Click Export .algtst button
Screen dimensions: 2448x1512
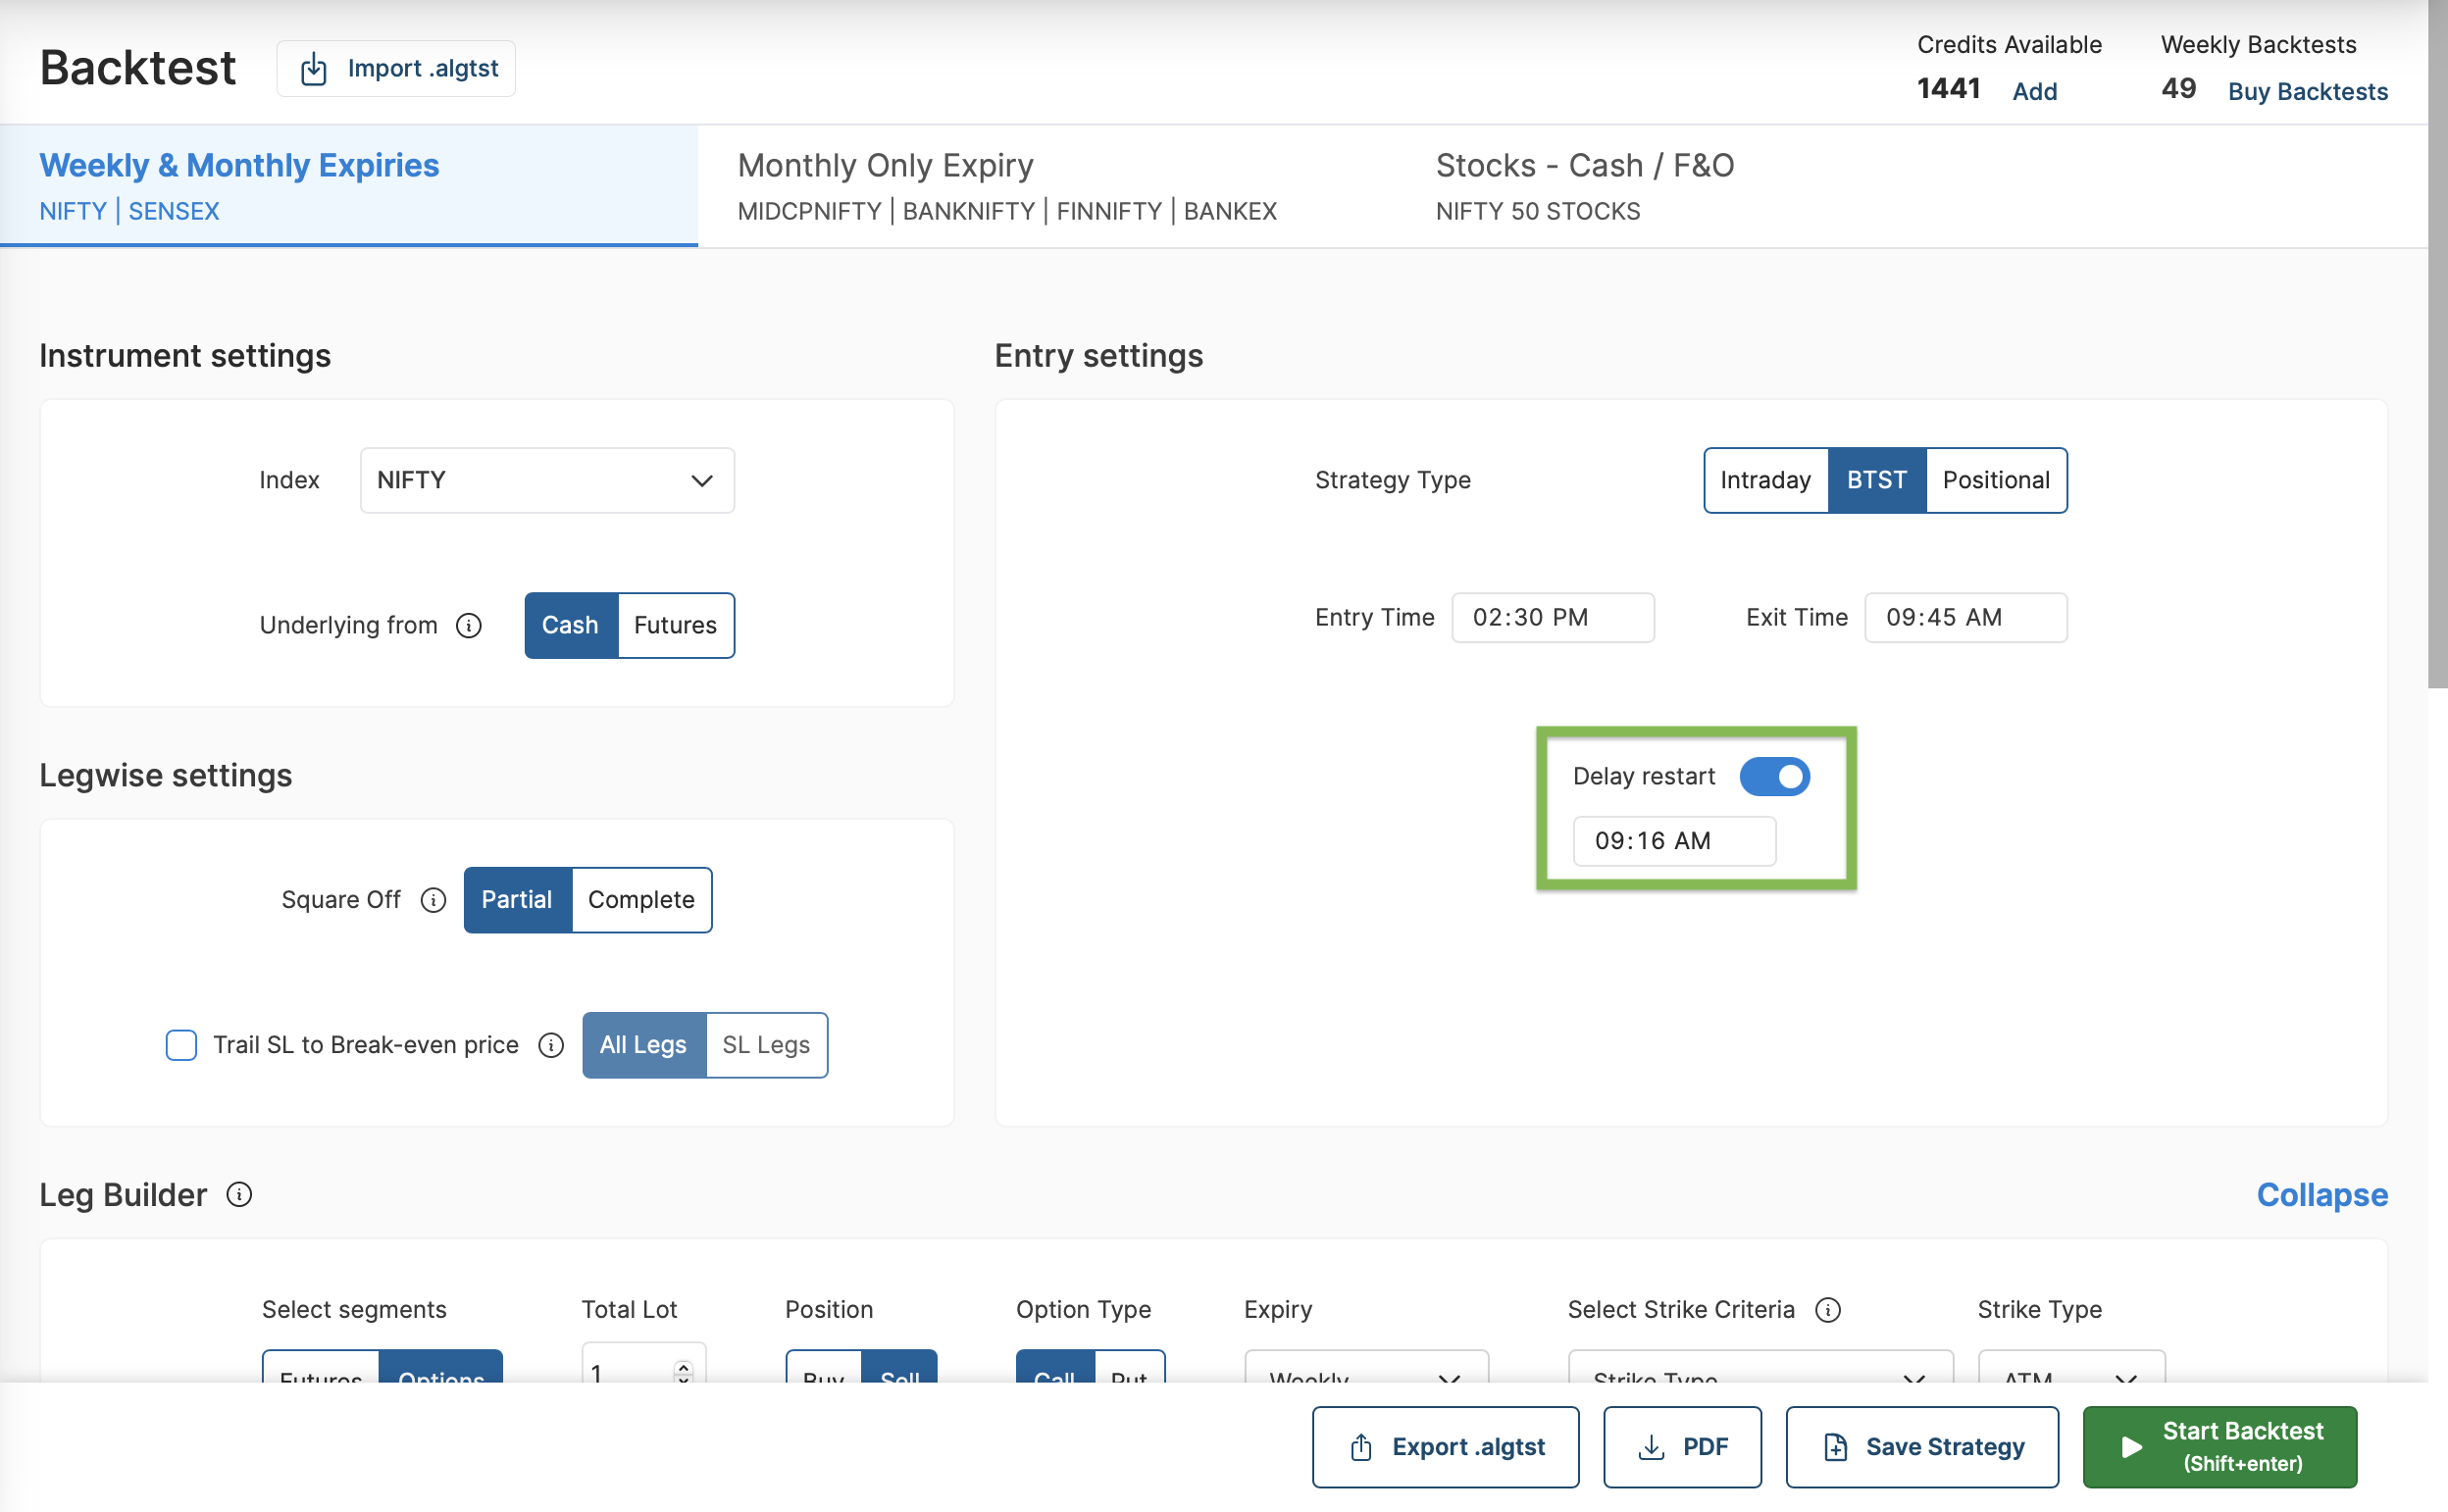tap(1446, 1447)
